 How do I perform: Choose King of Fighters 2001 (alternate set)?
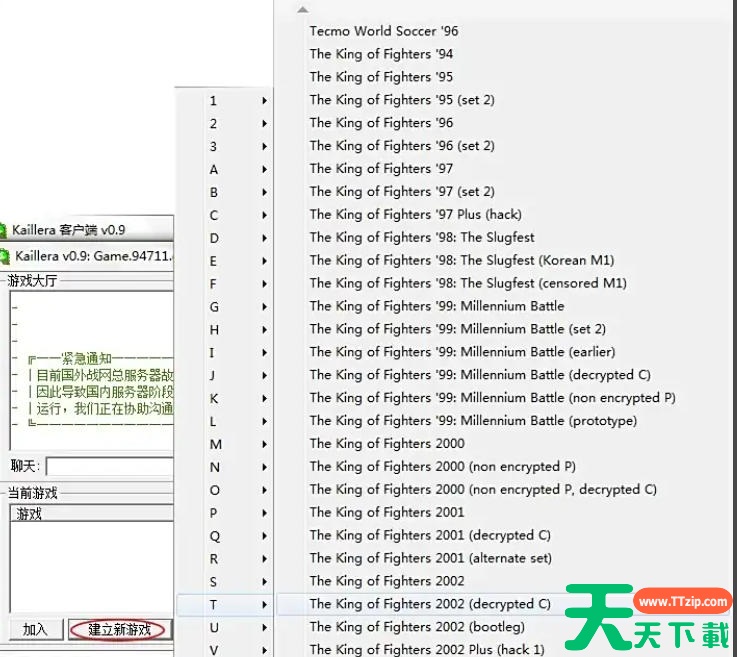pyautogui.click(x=430, y=558)
